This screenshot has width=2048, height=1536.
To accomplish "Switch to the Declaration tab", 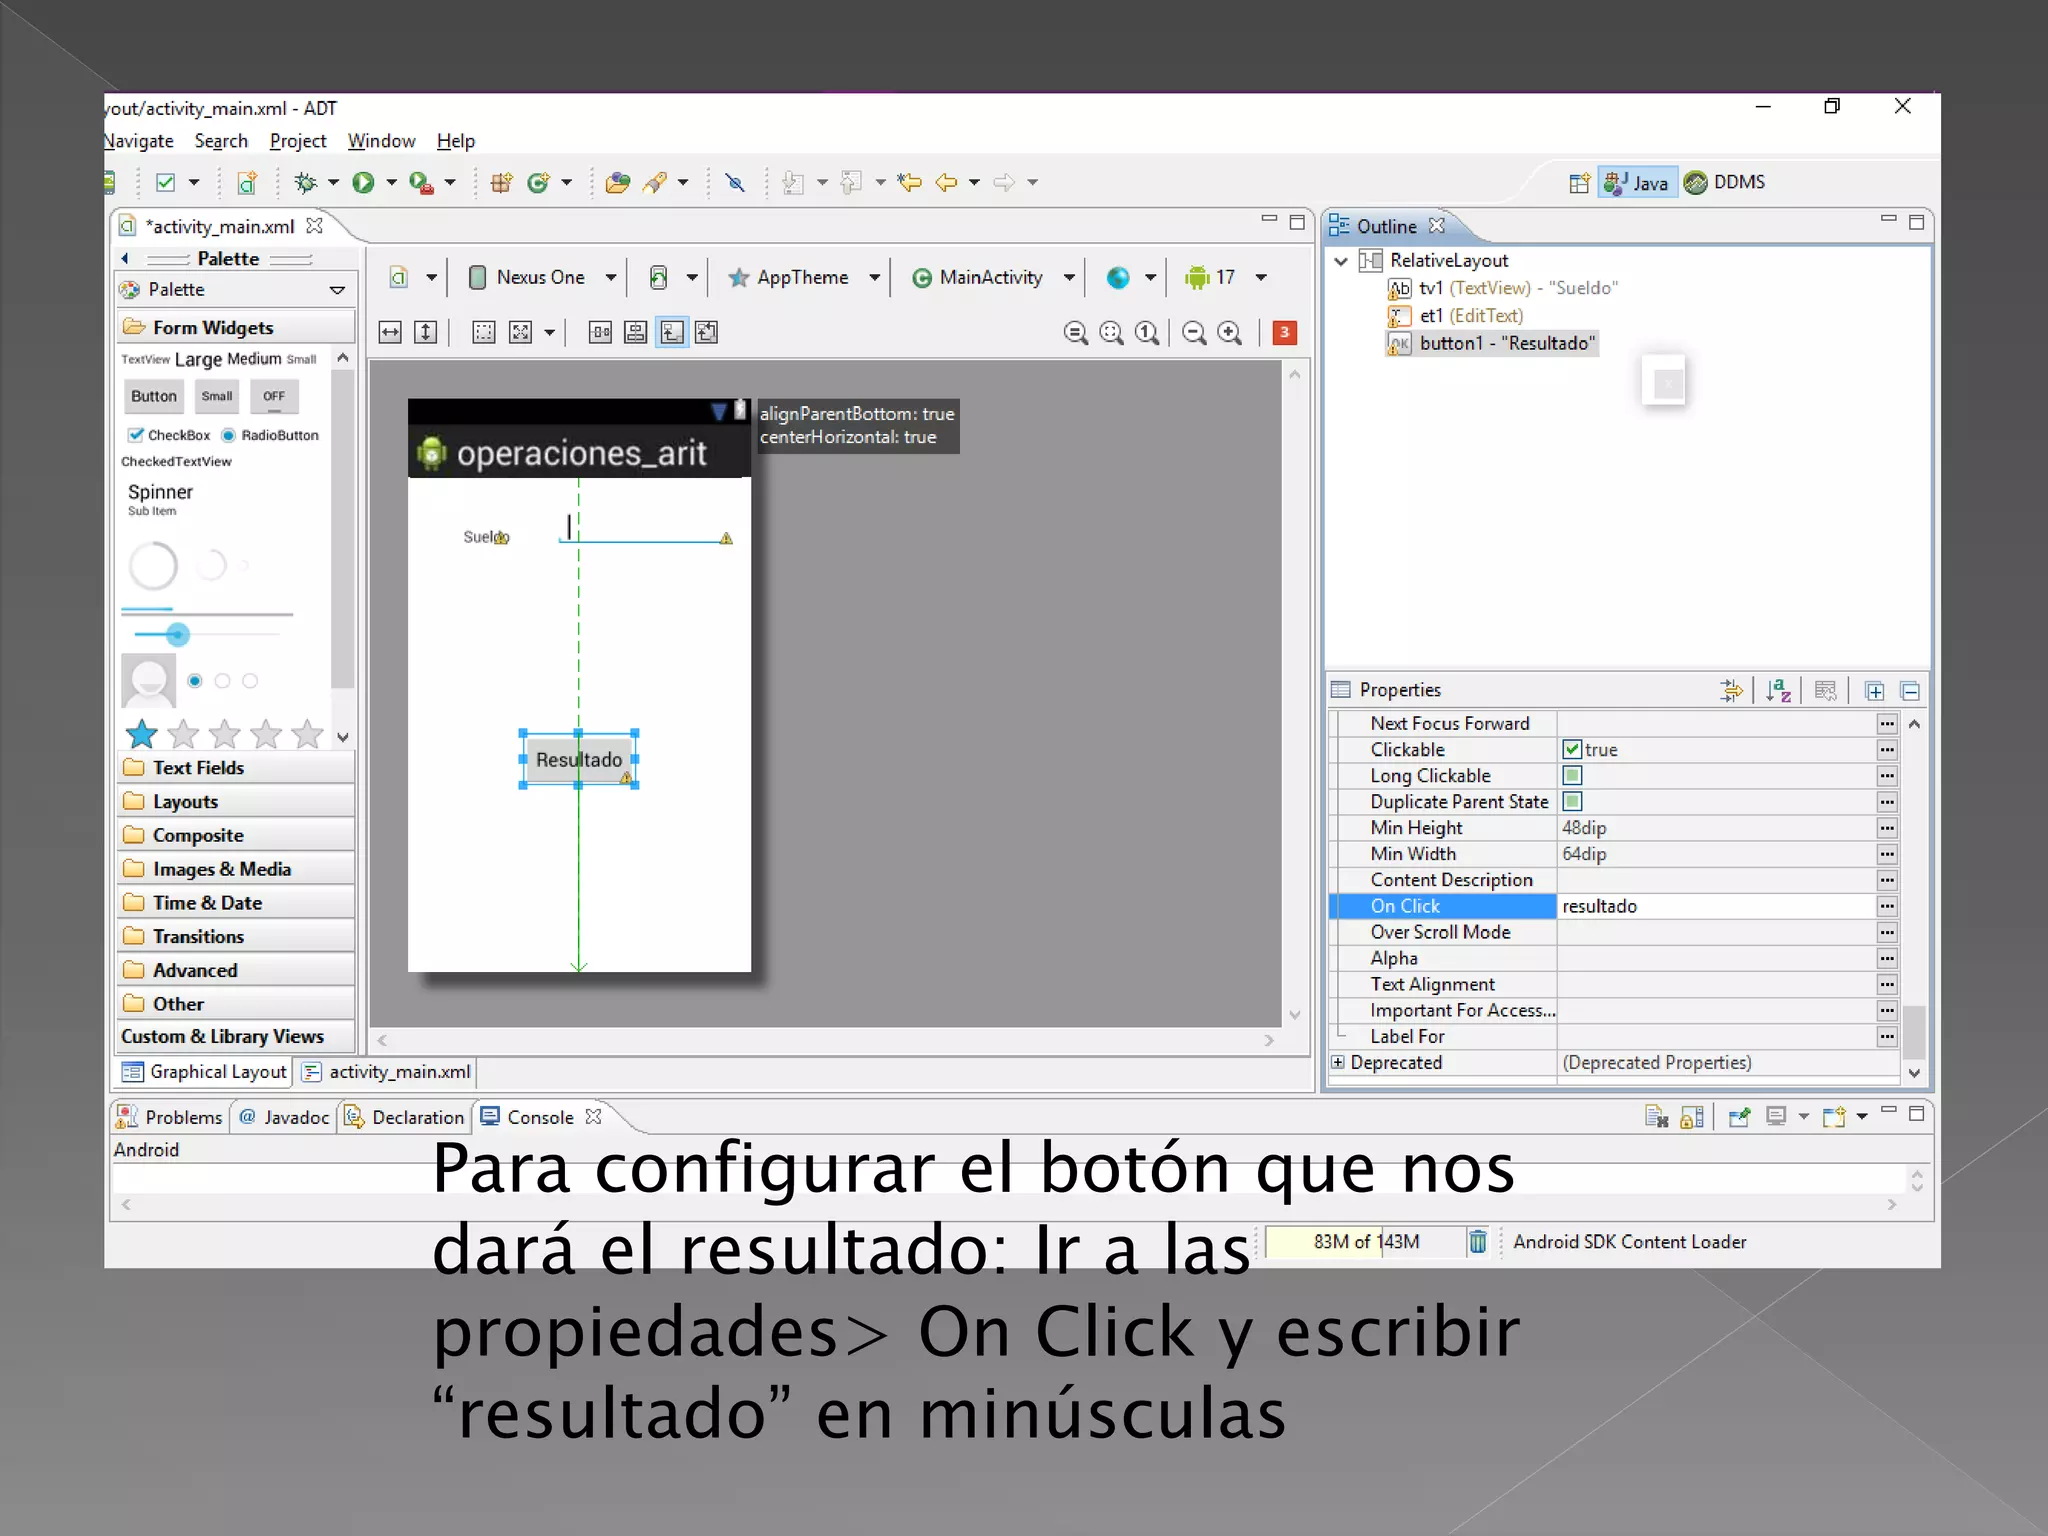I will point(405,1117).
